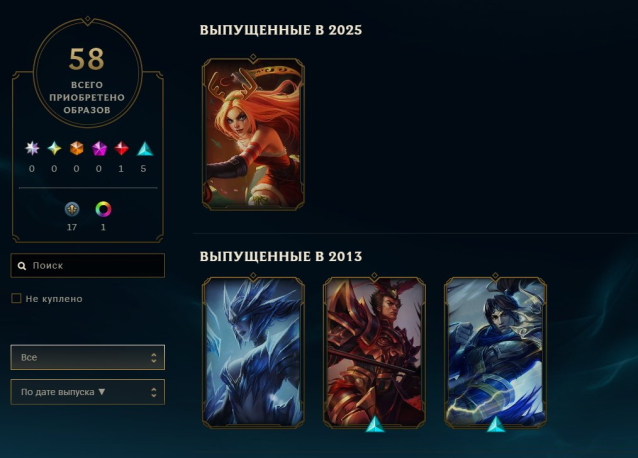The image size is (638, 458).
Task: Click the Transcendent rarity gem icon
Action: click(x=32, y=148)
